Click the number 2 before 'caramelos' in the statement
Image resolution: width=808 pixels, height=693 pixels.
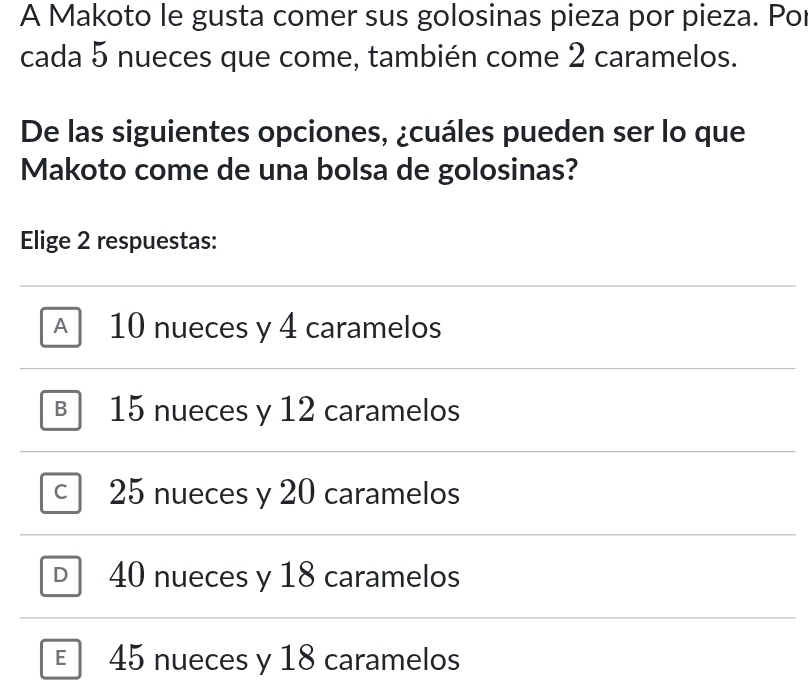tap(577, 56)
